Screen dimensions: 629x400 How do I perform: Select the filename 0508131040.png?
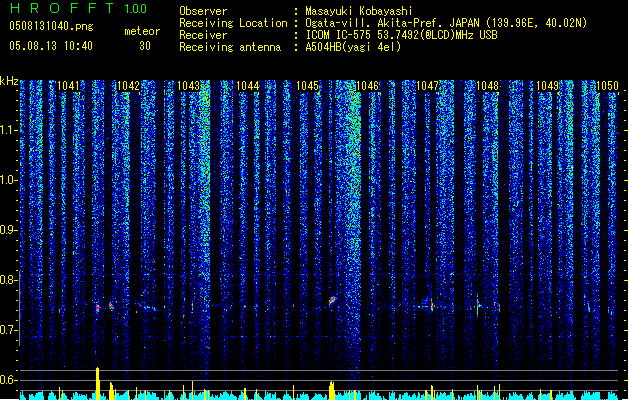[51, 26]
